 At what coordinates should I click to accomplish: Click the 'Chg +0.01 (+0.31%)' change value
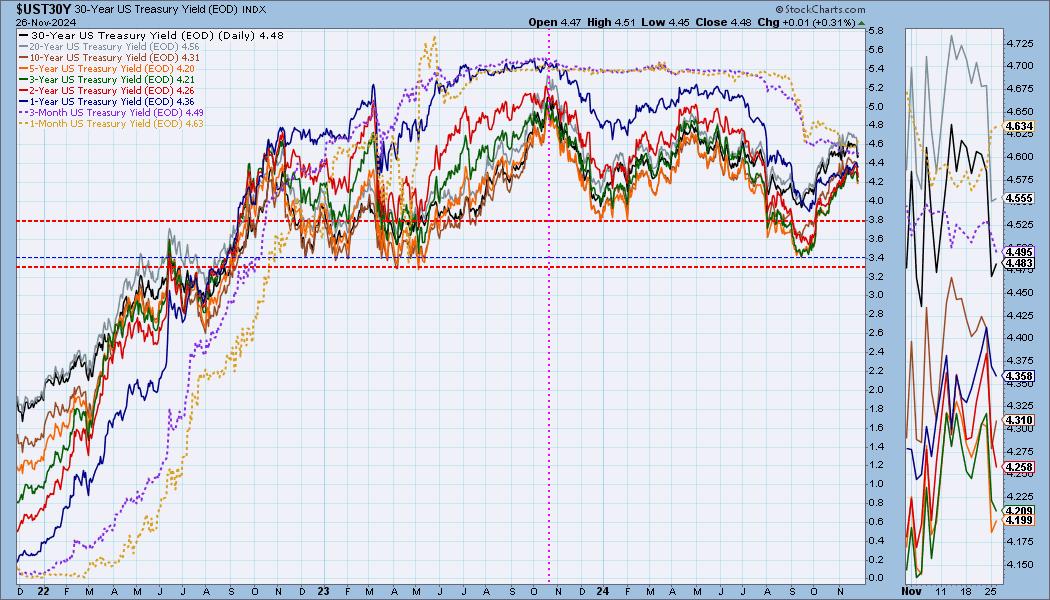pyautogui.click(x=806, y=22)
